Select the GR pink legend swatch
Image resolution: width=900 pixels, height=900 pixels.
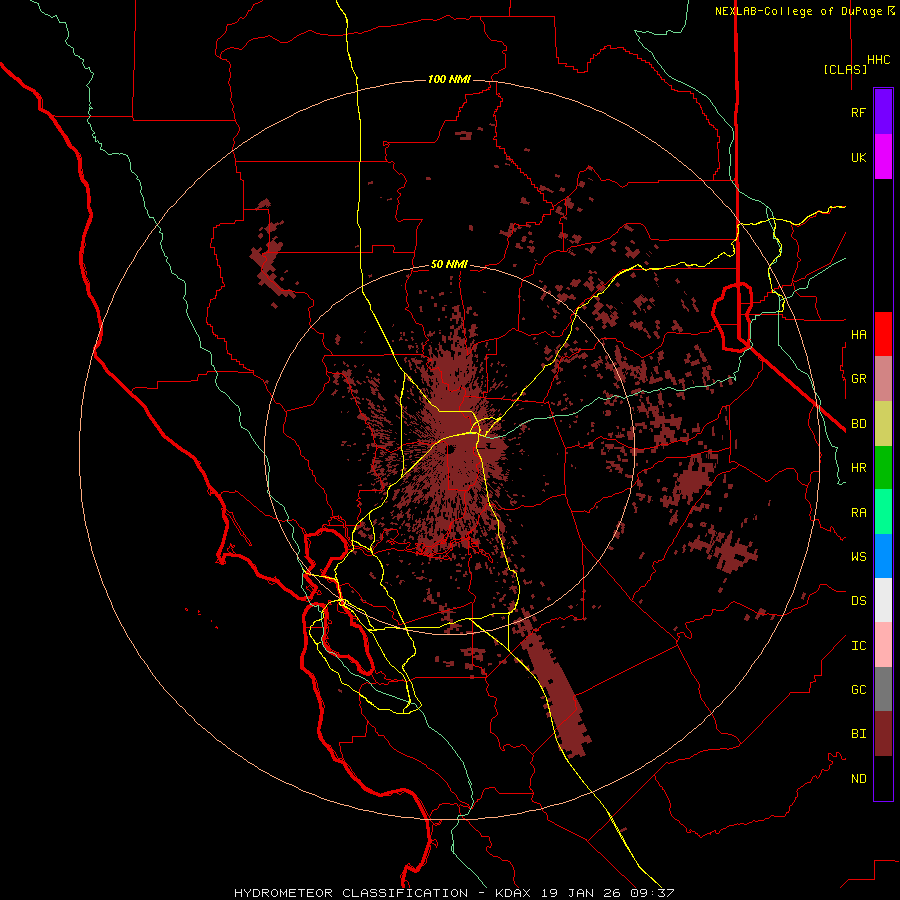[883, 378]
